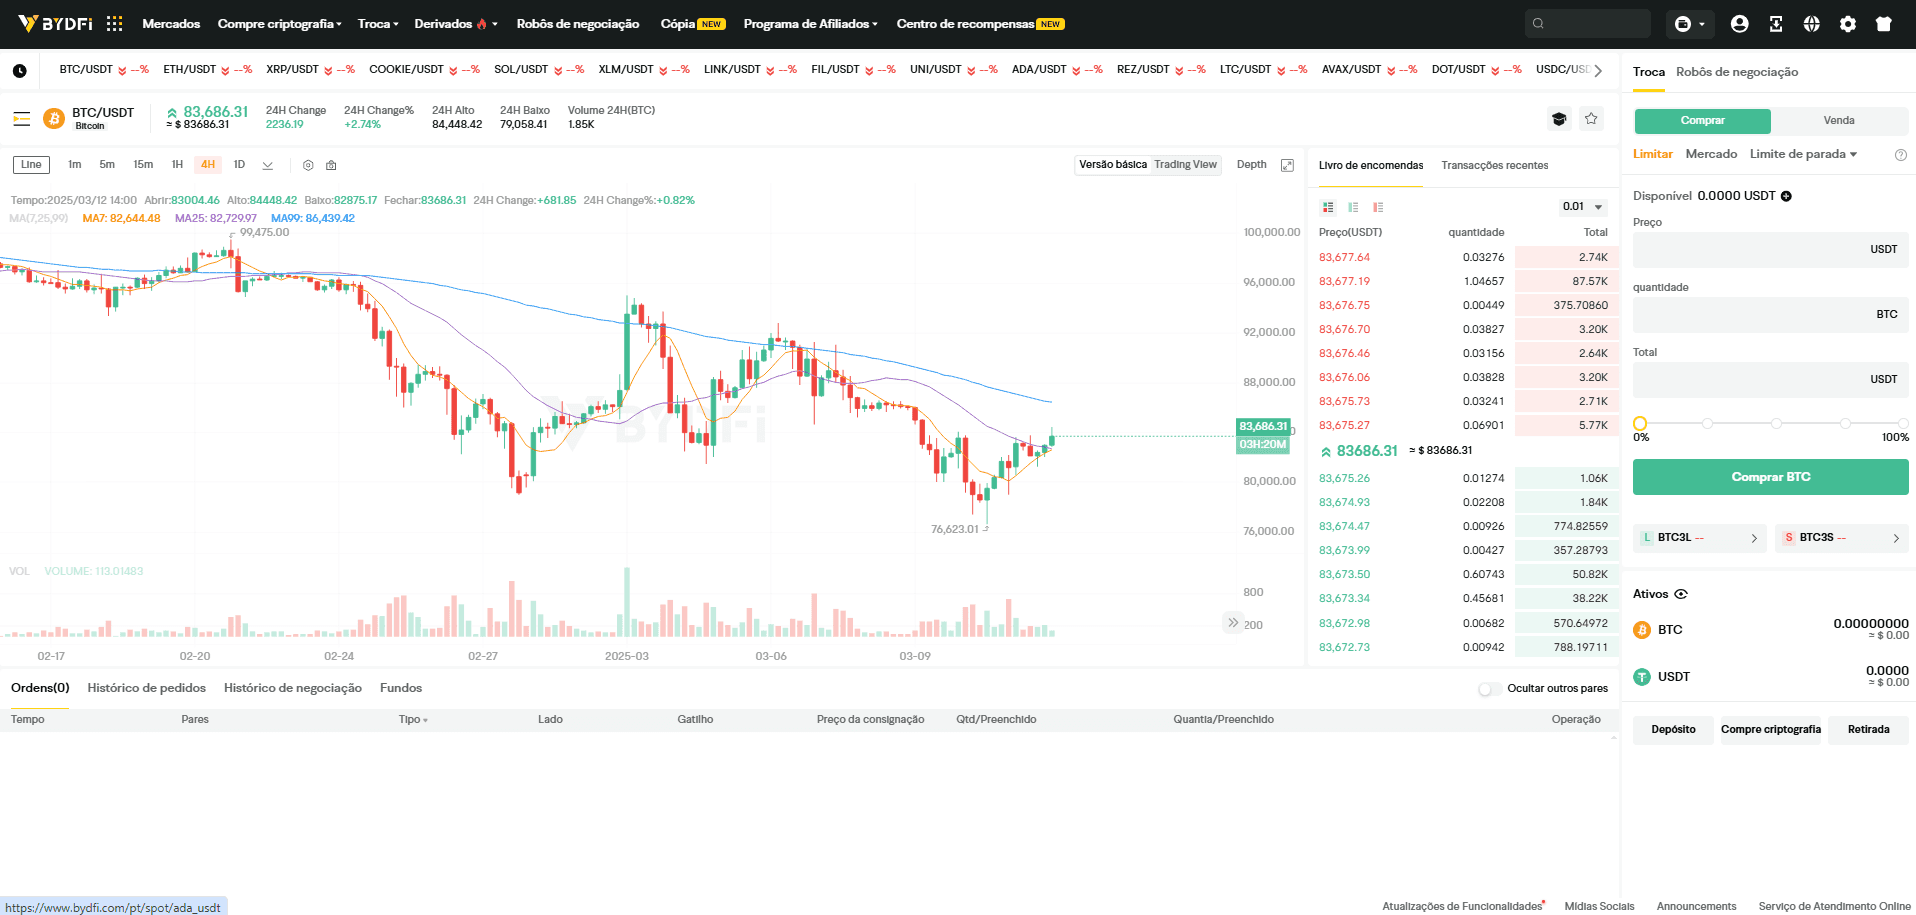1916x915 pixels.
Task: Click the amount percentage slider handle
Action: coord(1640,424)
